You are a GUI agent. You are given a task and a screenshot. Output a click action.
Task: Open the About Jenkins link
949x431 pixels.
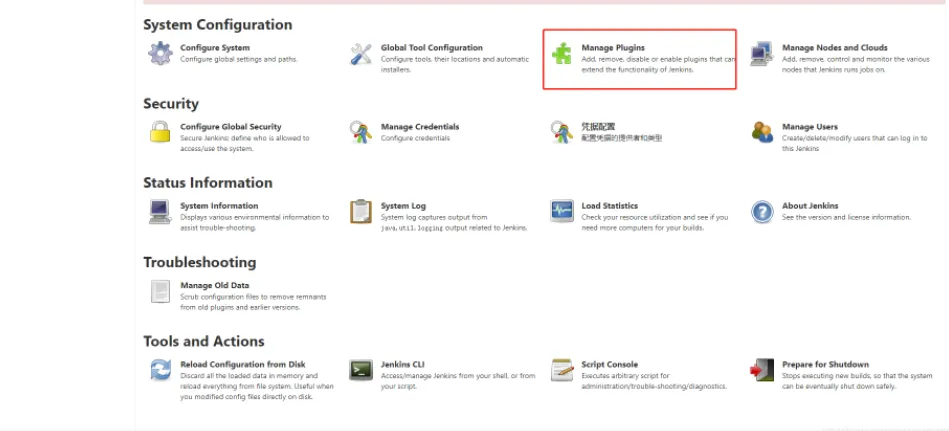(x=810, y=206)
